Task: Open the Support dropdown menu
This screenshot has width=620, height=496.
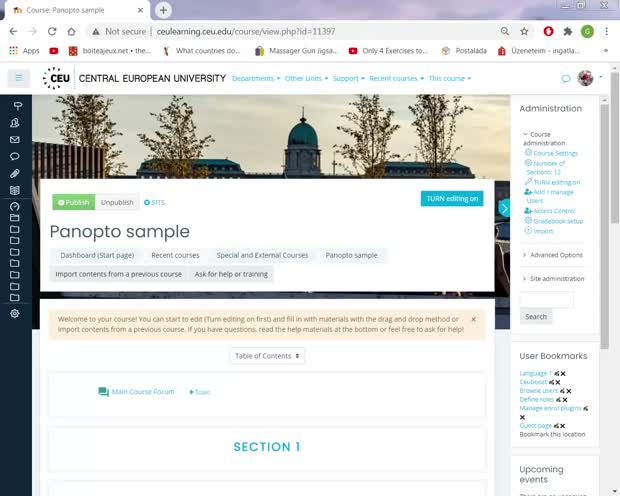Action: pos(349,78)
